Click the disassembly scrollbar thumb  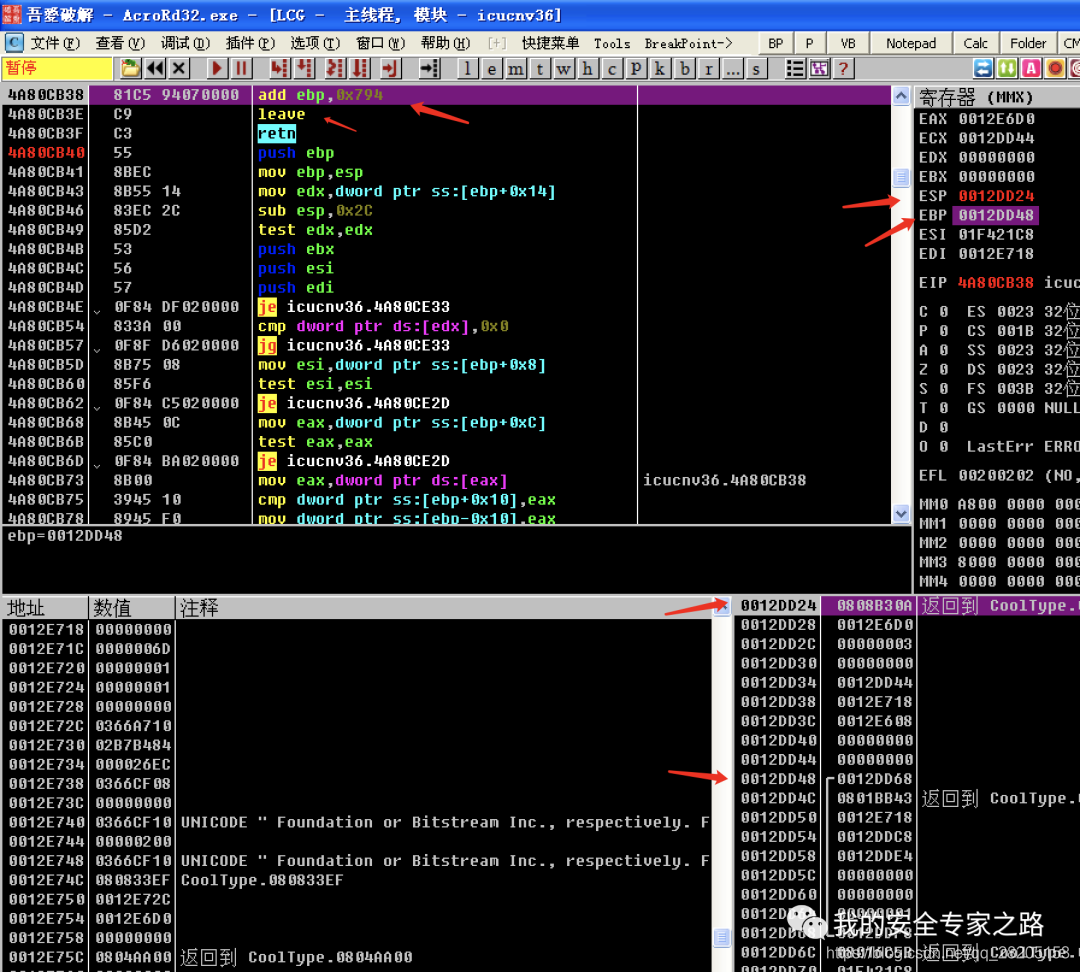tap(901, 177)
